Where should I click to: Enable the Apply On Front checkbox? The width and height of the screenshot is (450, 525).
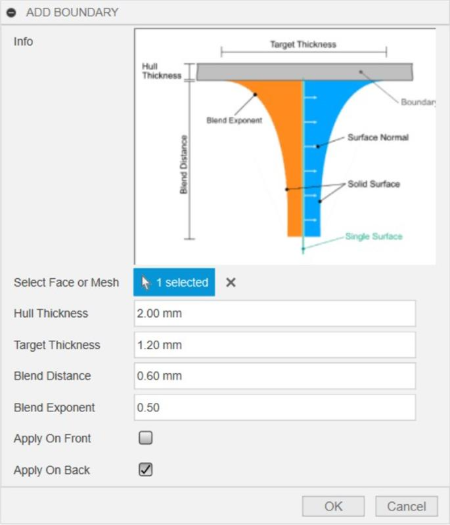[146, 438]
